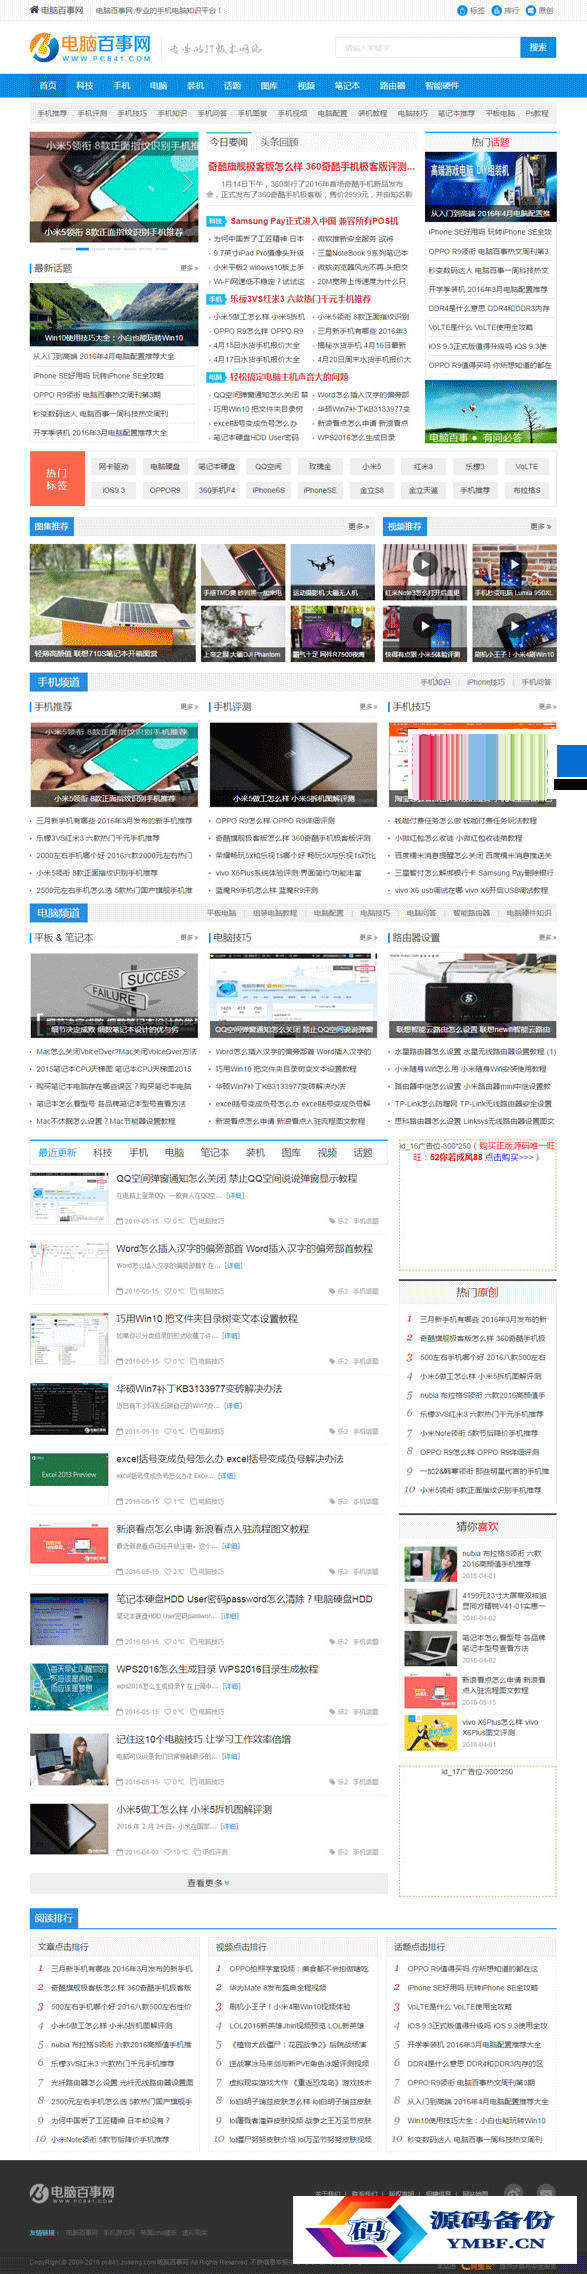Image resolution: width=587 pixels, height=2274 pixels.
Task: Click the 原创 icon in top bar
Action: [531, 10]
